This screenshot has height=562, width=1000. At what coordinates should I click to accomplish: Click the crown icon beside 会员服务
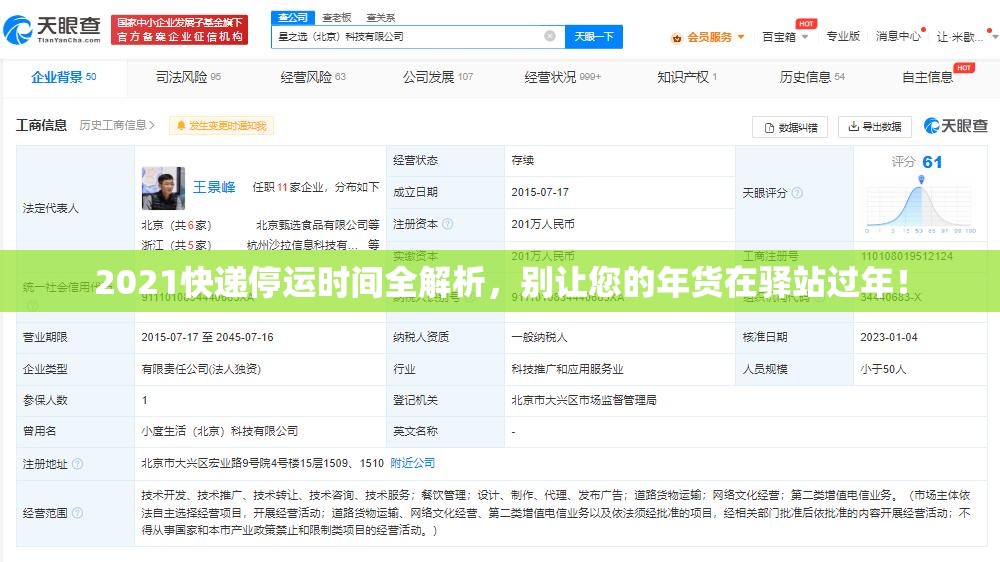coord(677,38)
